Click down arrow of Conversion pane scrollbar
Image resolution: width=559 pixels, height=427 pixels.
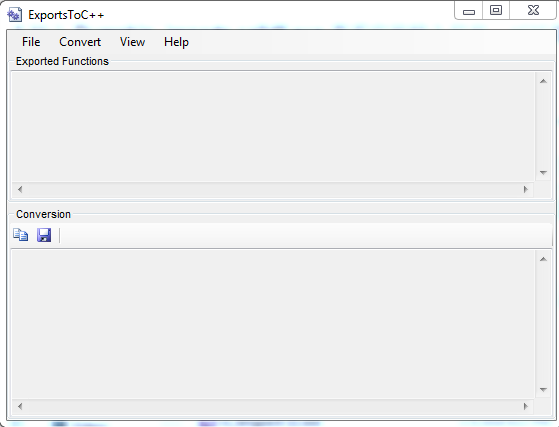543,390
